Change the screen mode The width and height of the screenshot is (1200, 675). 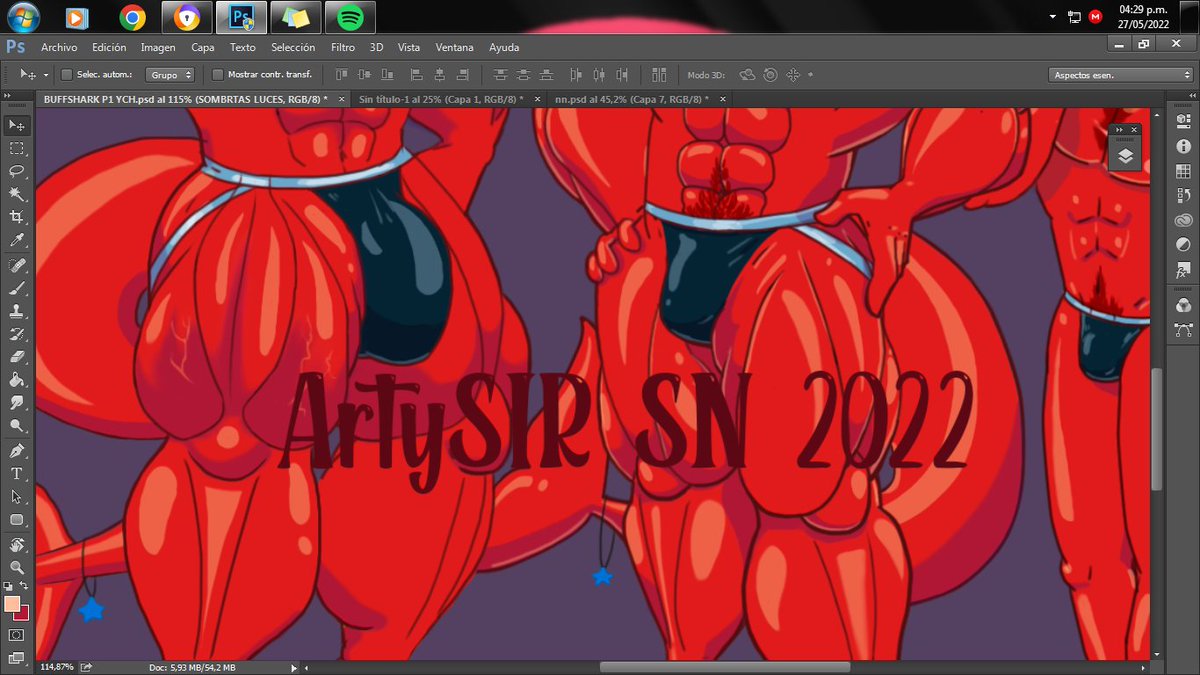pos(17,657)
